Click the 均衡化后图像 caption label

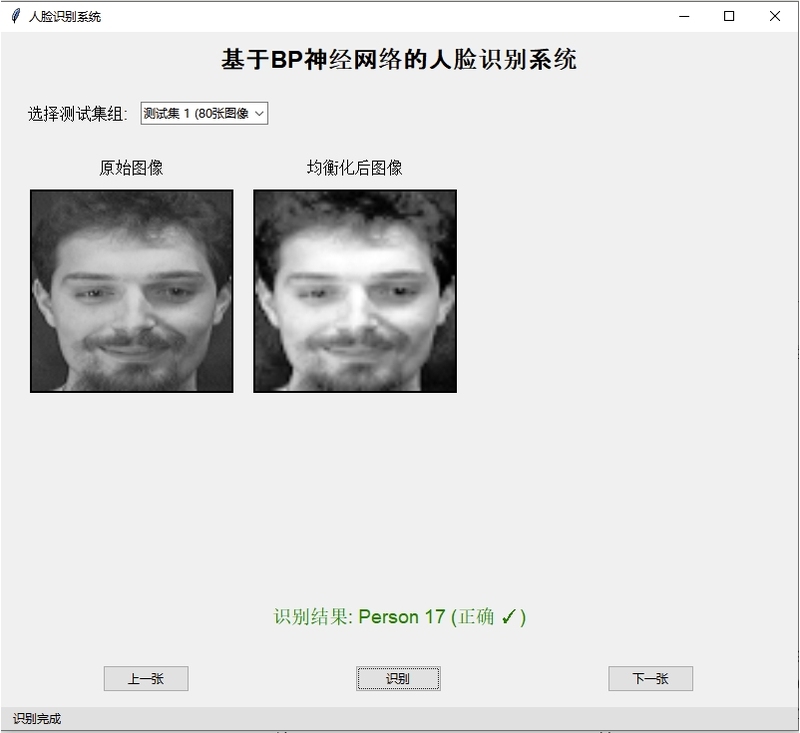point(355,168)
